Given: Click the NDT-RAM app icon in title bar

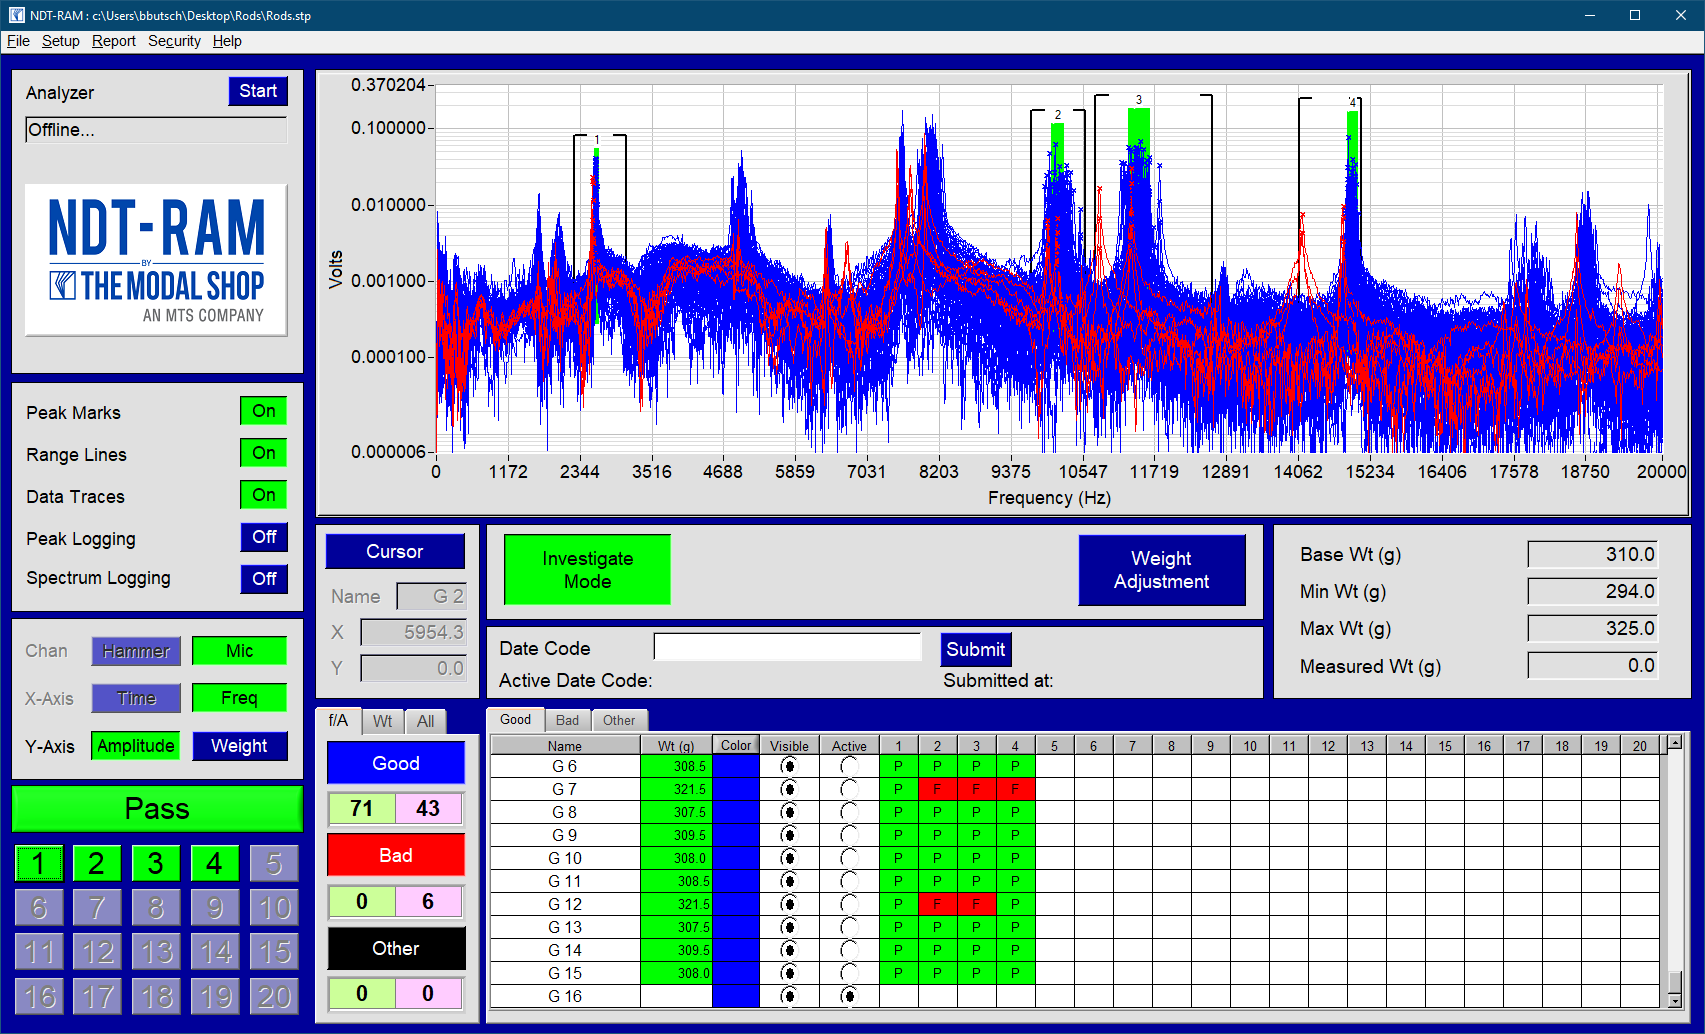Looking at the screenshot, I should pos(16,15).
